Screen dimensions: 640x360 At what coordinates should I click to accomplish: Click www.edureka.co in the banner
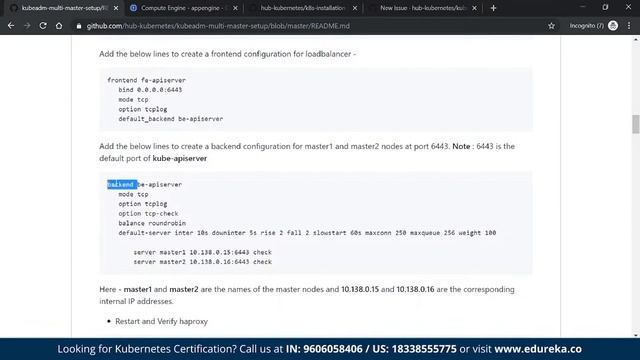point(538,349)
